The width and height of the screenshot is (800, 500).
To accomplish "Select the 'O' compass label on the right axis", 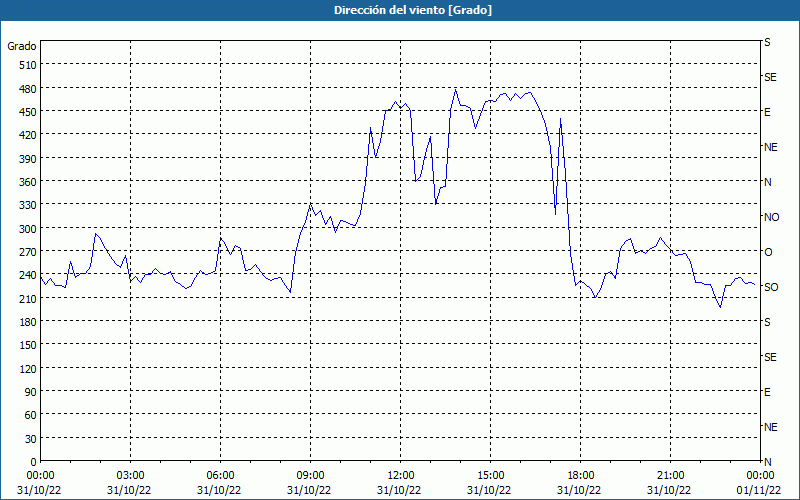I will pyautogui.click(x=768, y=252).
